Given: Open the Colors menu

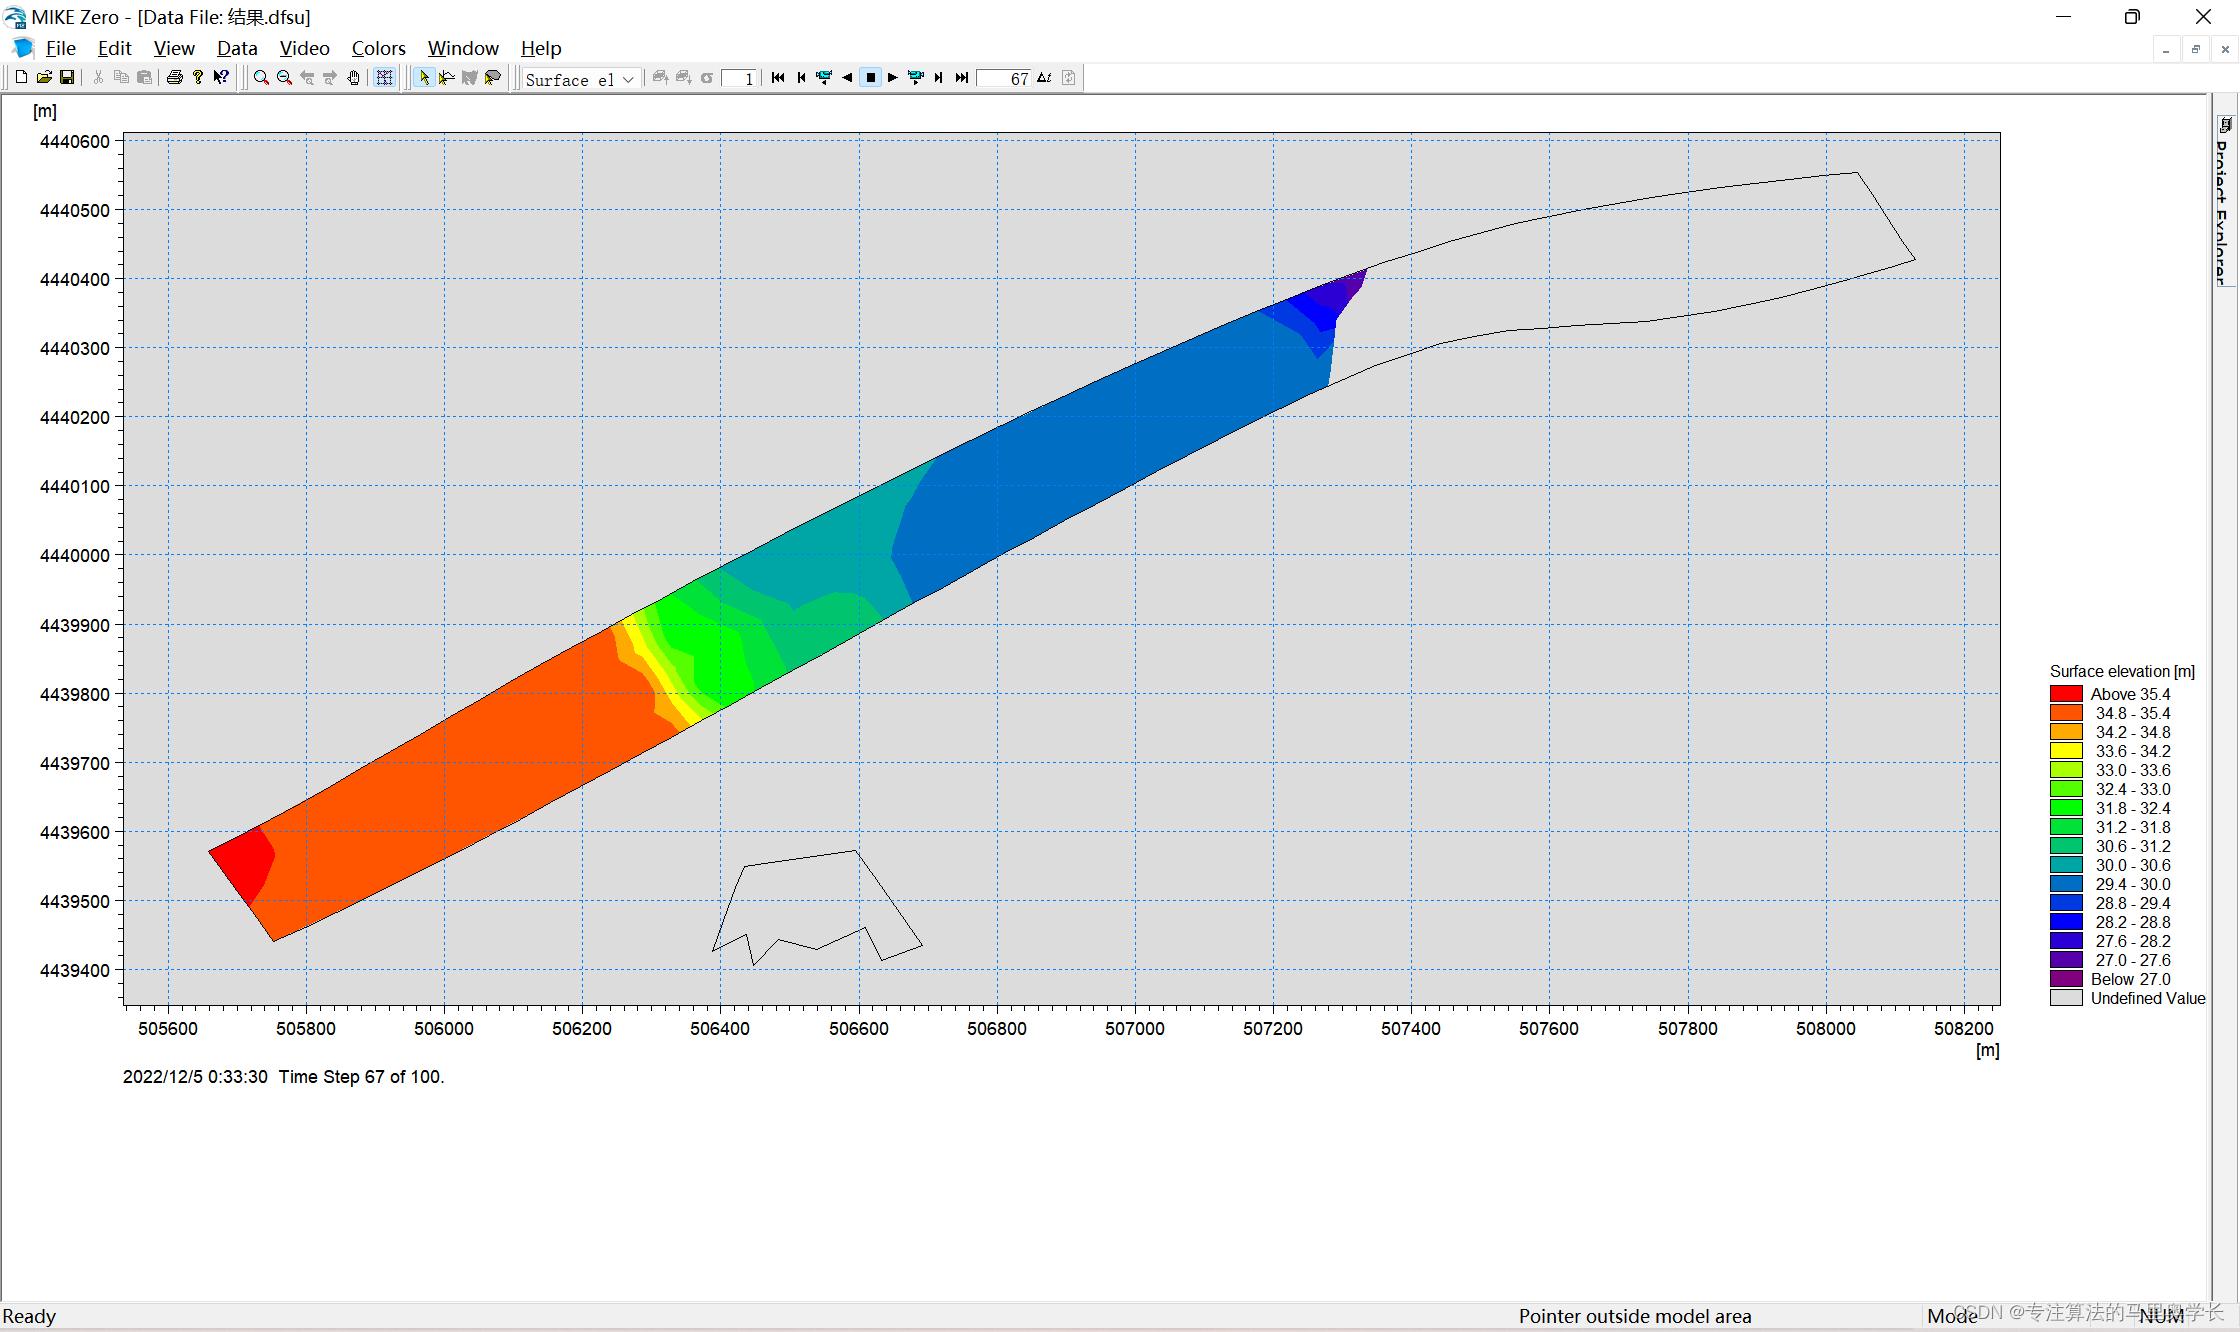Looking at the screenshot, I should point(378,48).
